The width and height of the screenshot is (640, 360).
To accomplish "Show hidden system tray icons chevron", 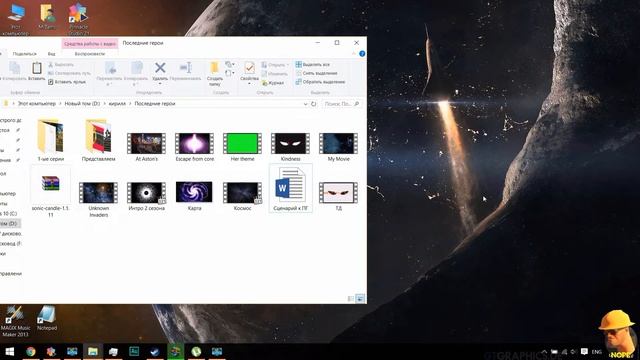I will (x=544, y=352).
